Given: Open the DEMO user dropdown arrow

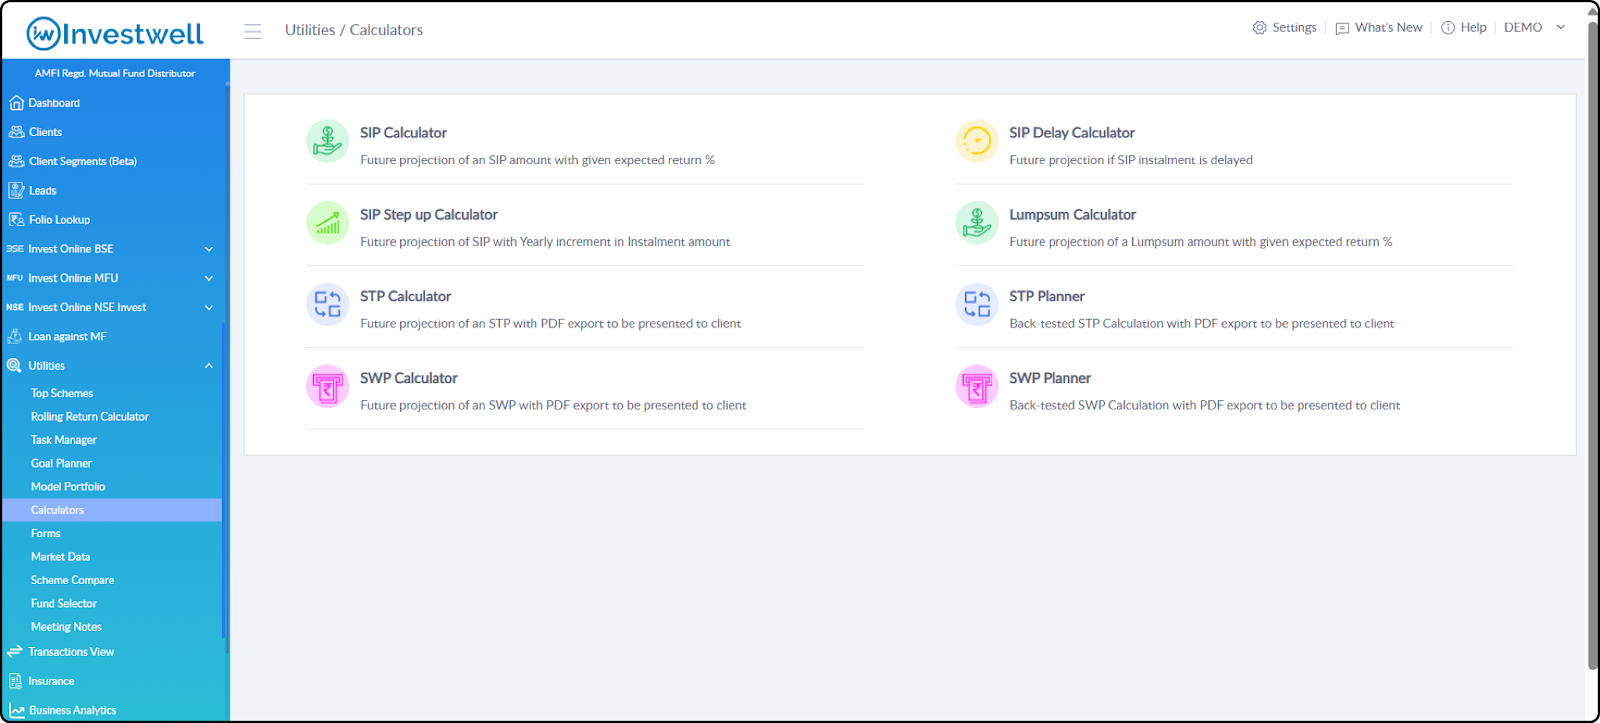Looking at the screenshot, I should tap(1560, 28).
